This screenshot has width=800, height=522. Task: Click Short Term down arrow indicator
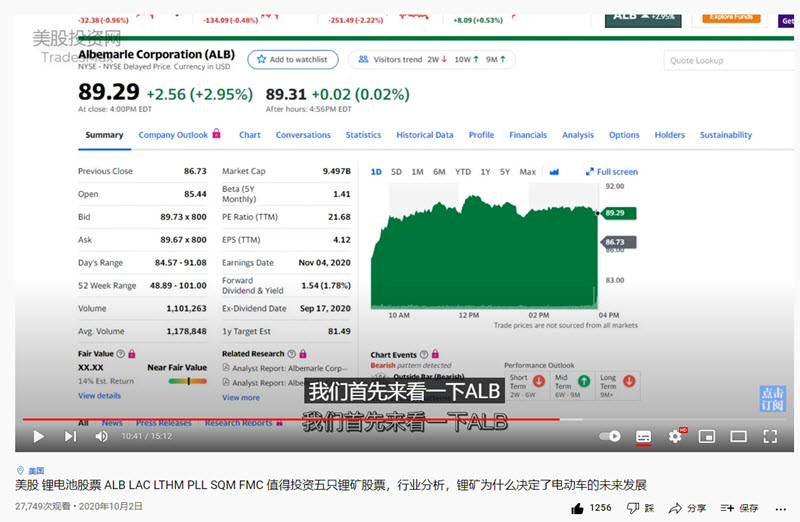pyautogui.click(x=538, y=381)
